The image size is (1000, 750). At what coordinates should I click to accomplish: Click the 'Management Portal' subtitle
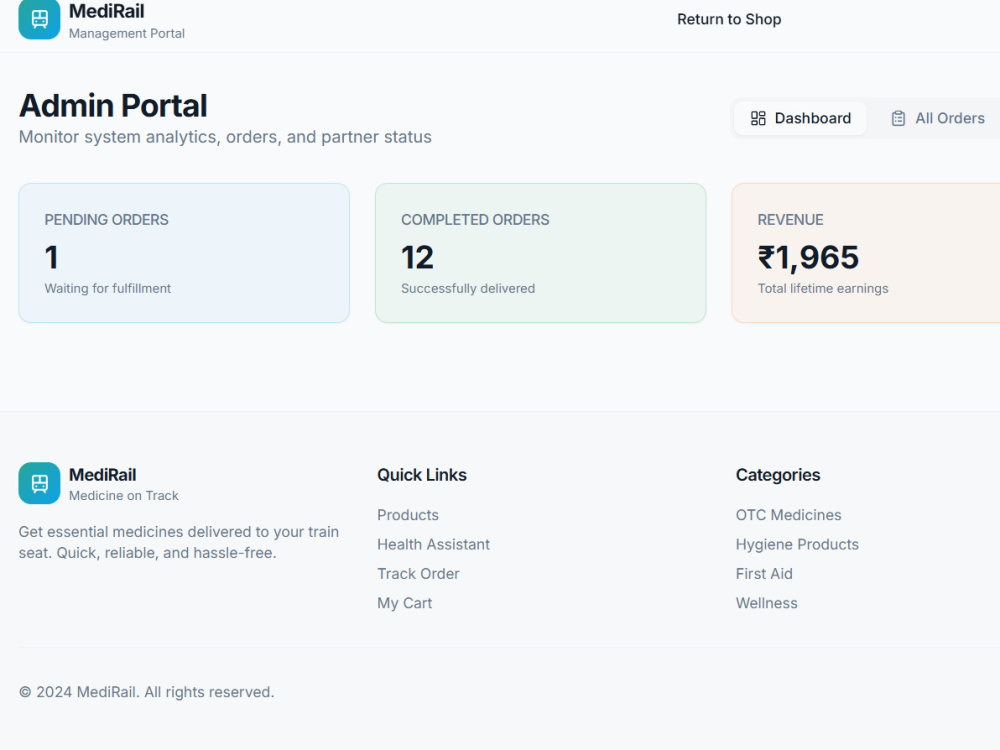(127, 33)
